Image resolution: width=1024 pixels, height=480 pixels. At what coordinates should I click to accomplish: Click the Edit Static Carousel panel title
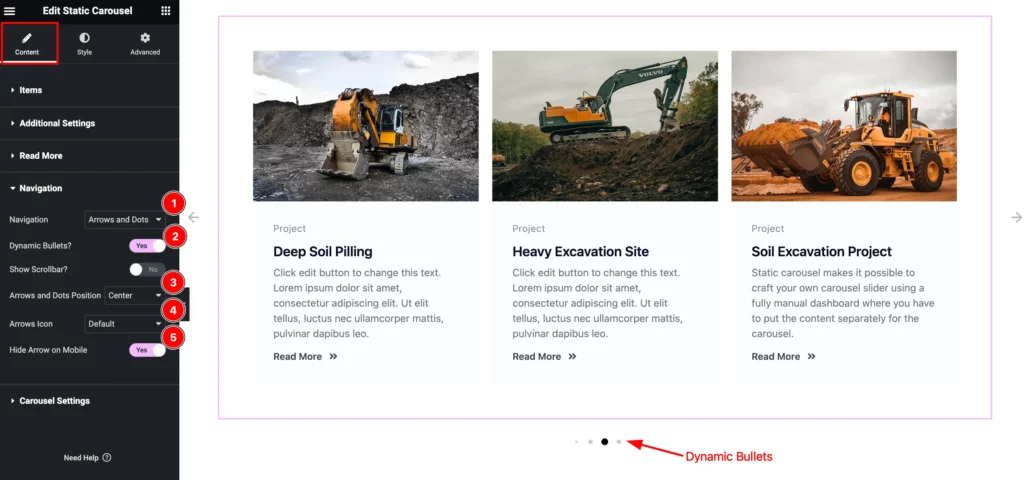(88, 10)
